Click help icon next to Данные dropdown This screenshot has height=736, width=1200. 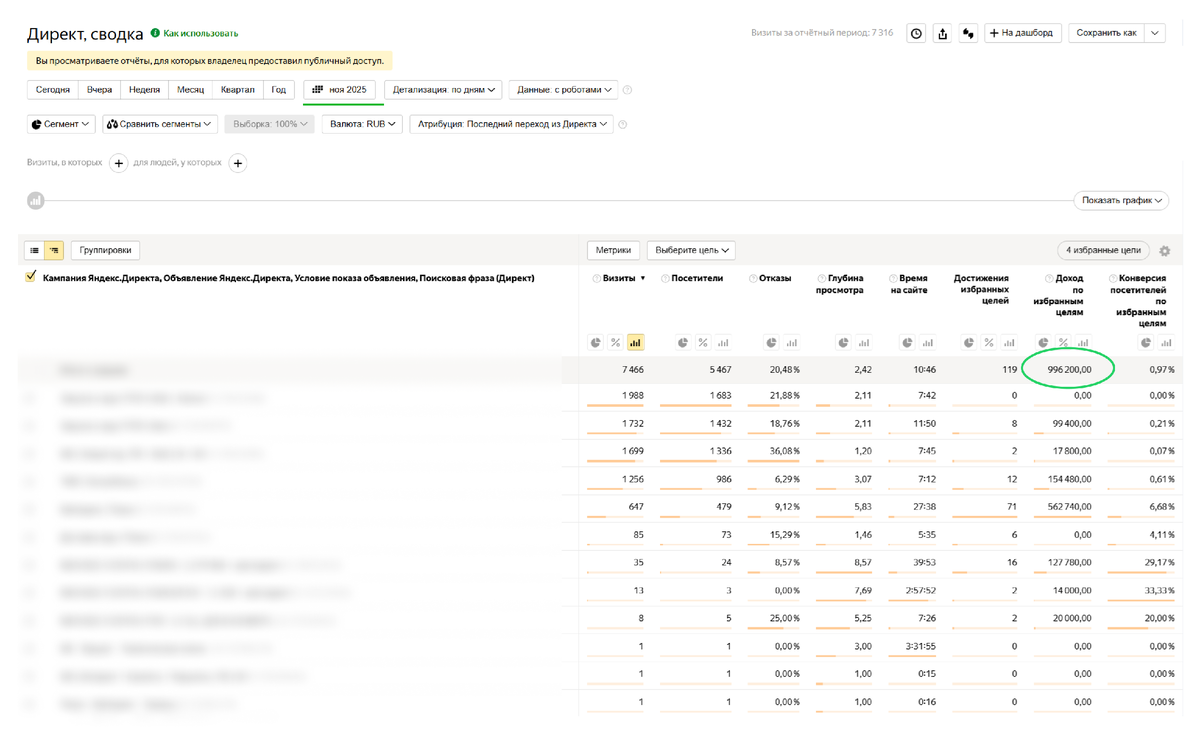(x=628, y=90)
